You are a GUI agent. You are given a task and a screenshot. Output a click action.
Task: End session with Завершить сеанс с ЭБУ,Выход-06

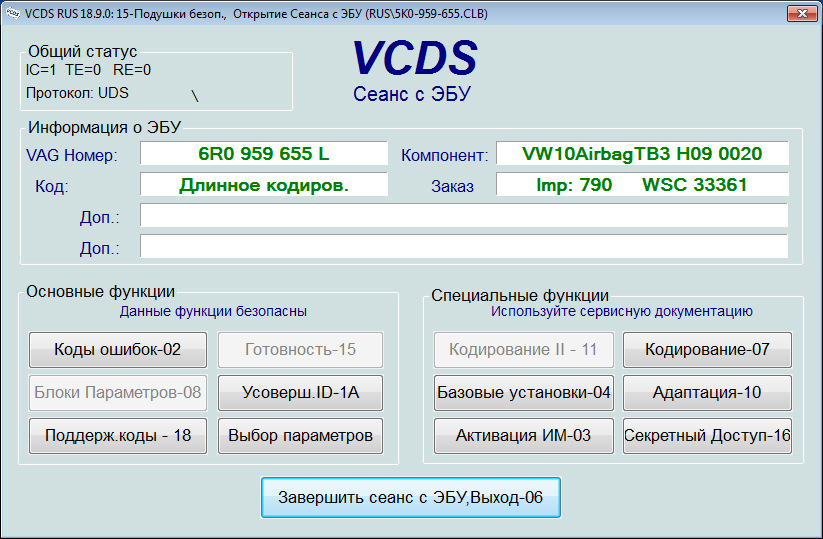pos(410,498)
